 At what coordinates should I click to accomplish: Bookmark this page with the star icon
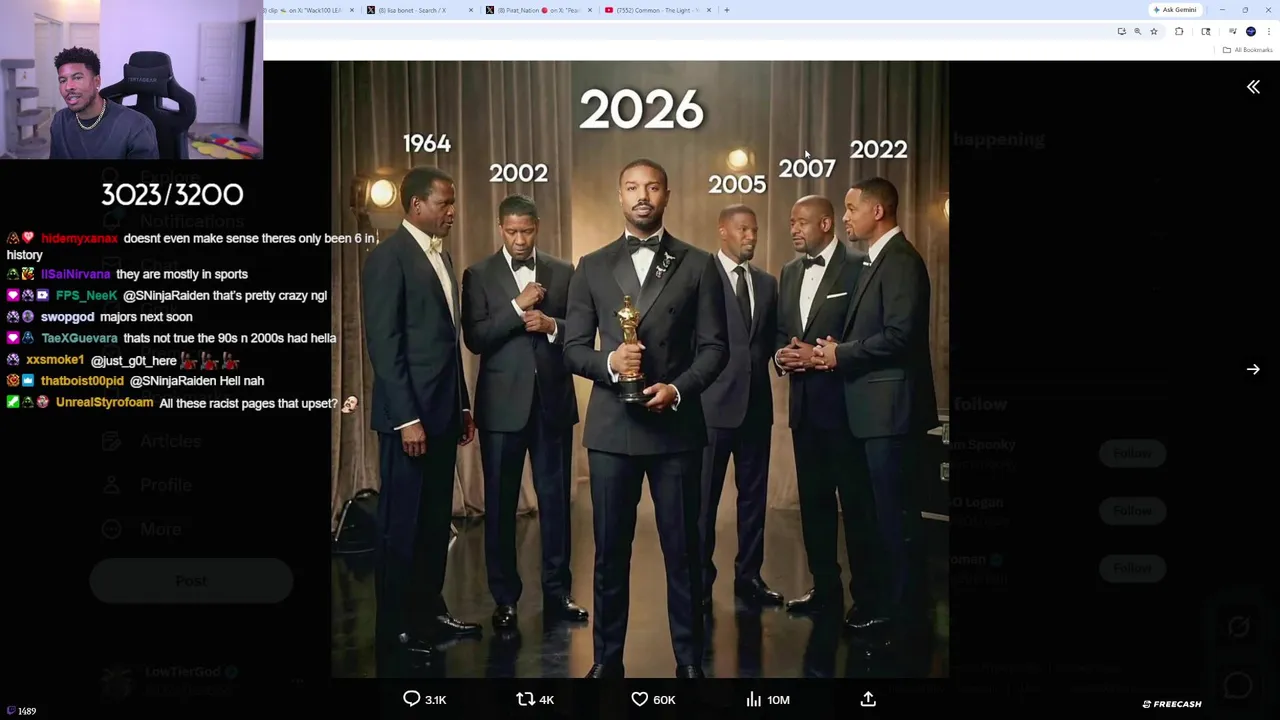(1153, 32)
